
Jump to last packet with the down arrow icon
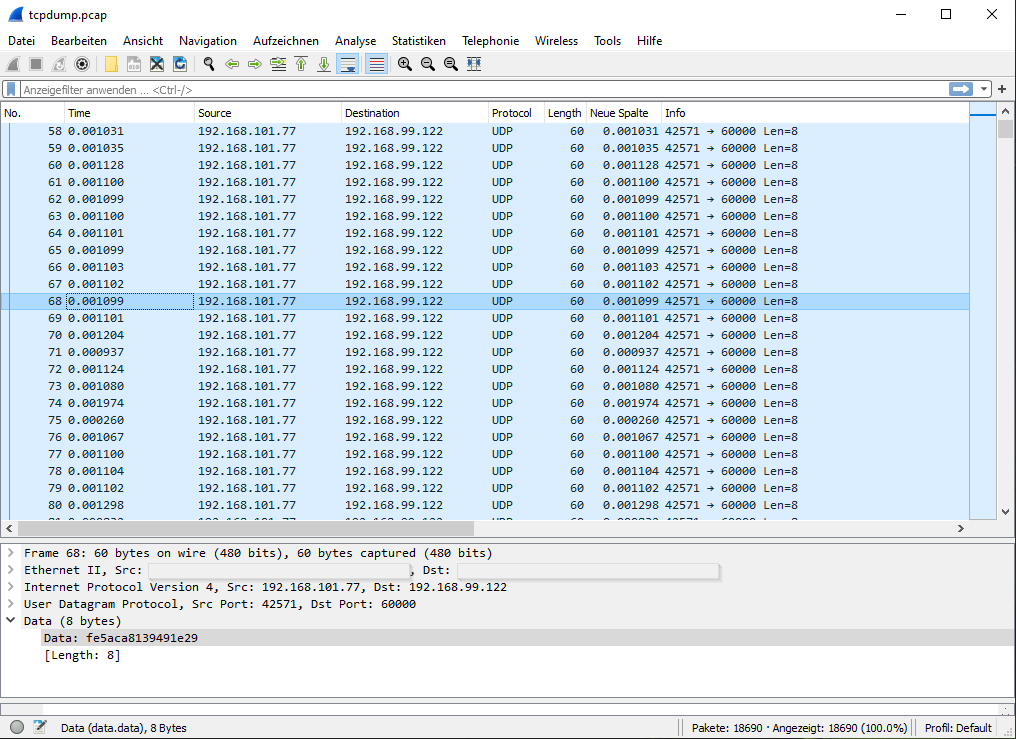(x=324, y=63)
